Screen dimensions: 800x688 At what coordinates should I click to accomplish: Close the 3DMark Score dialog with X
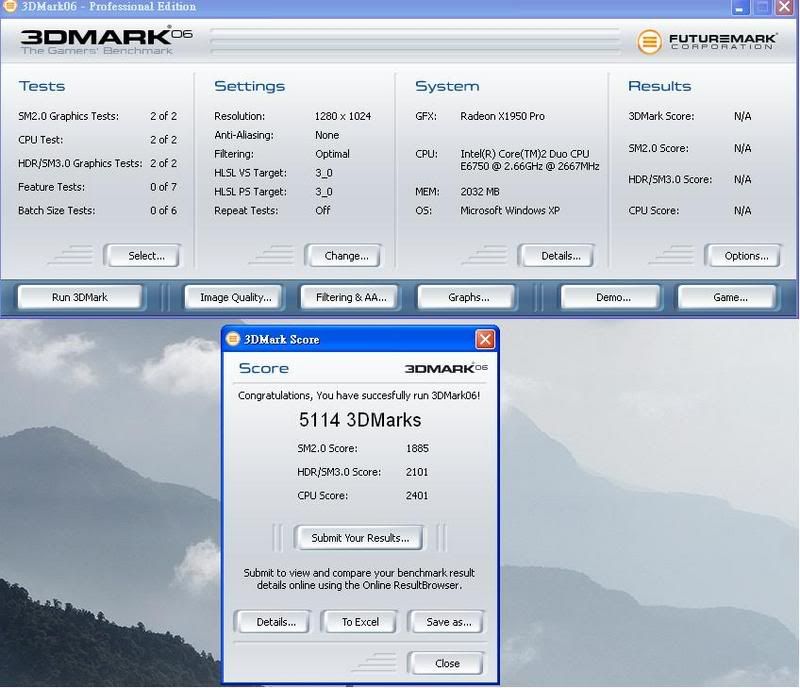(x=485, y=339)
